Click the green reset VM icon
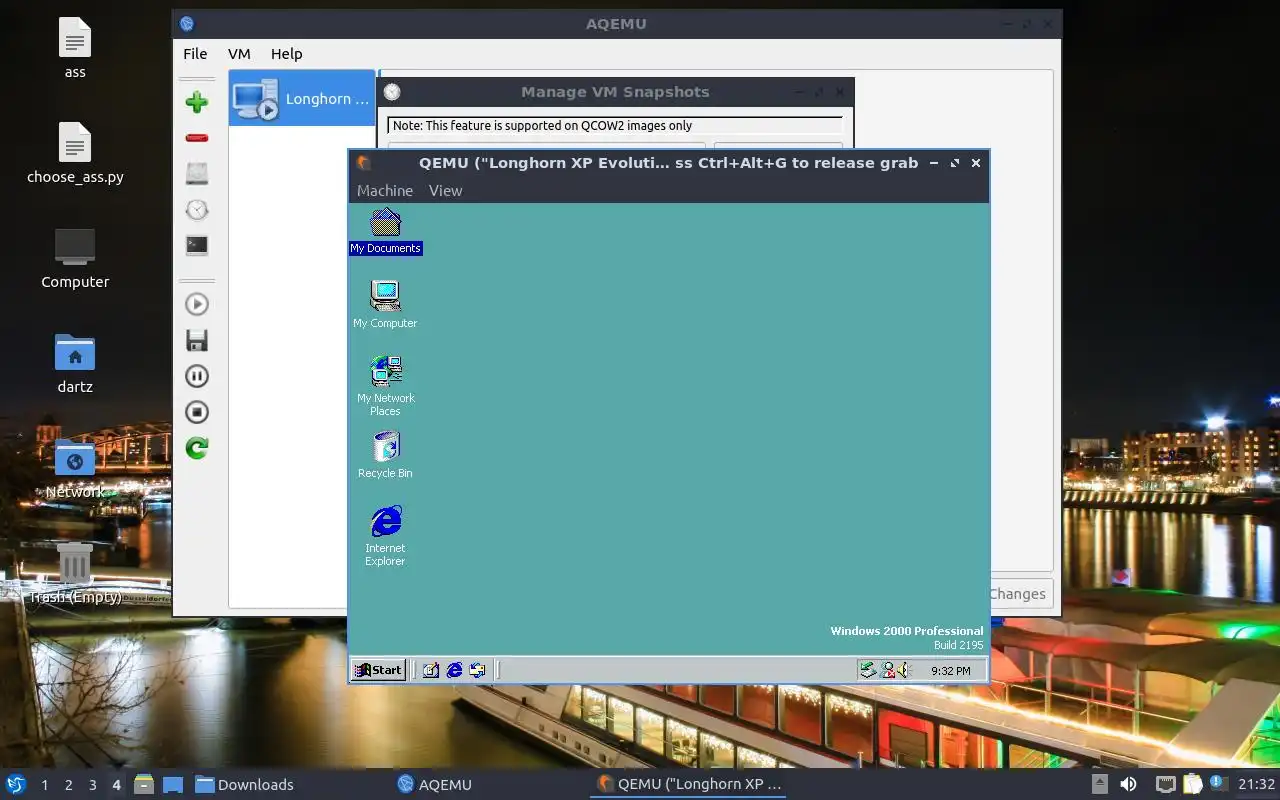Viewport: 1280px width, 800px height. 197,448
